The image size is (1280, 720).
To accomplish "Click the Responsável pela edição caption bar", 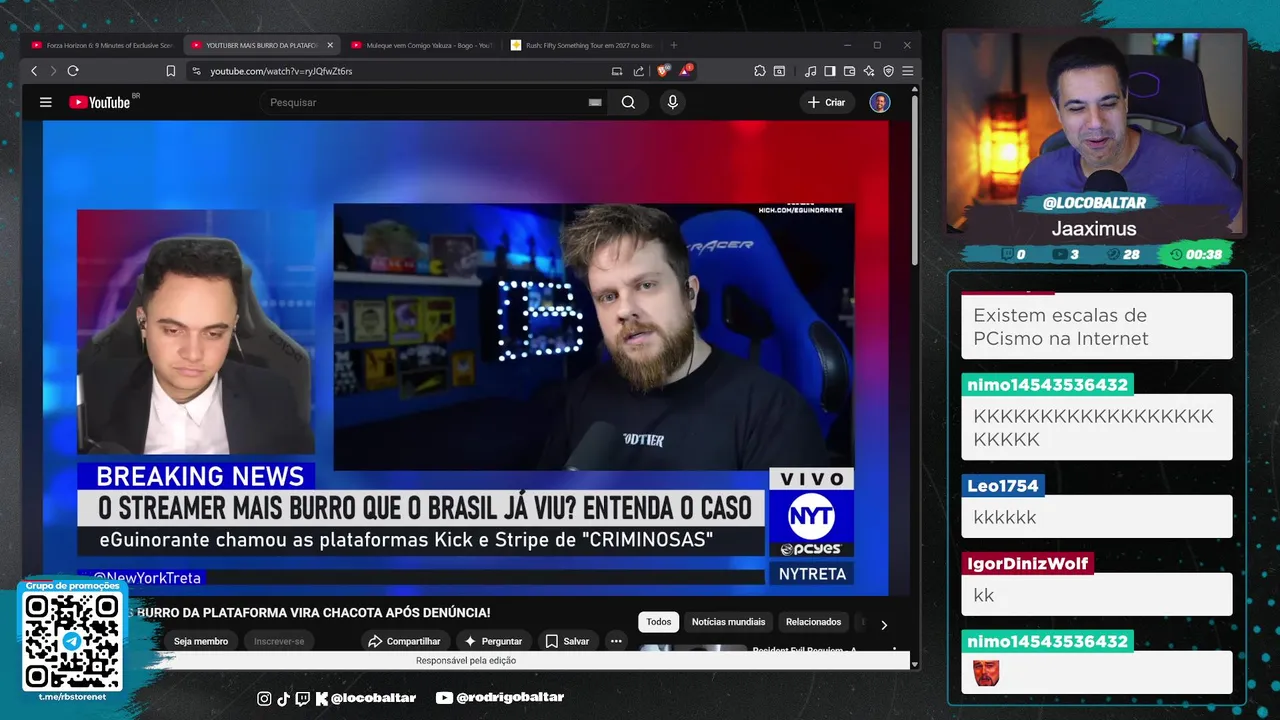I will pyautogui.click(x=466, y=661).
